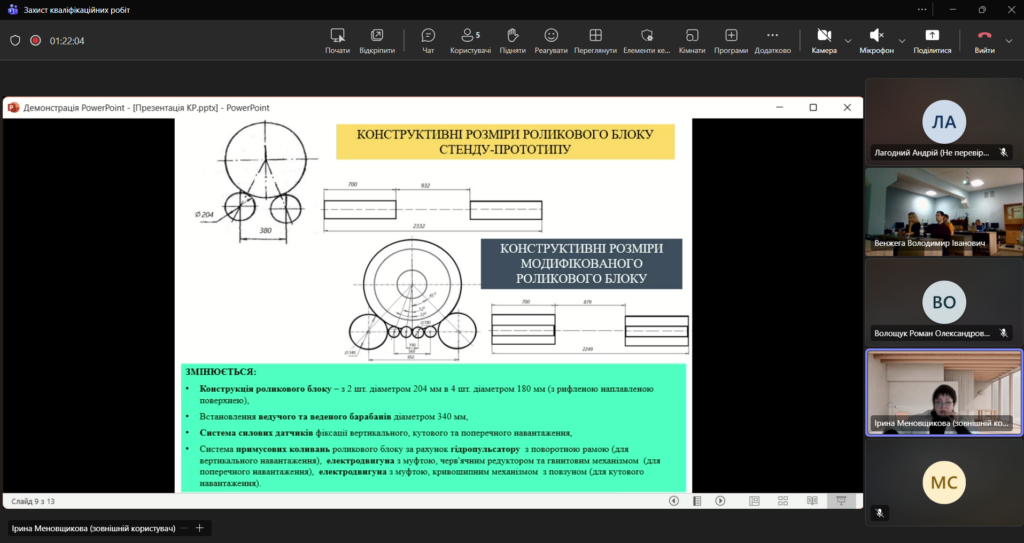Open the Кімнати breakout rooms
This screenshot has width=1024, height=543.
point(691,40)
